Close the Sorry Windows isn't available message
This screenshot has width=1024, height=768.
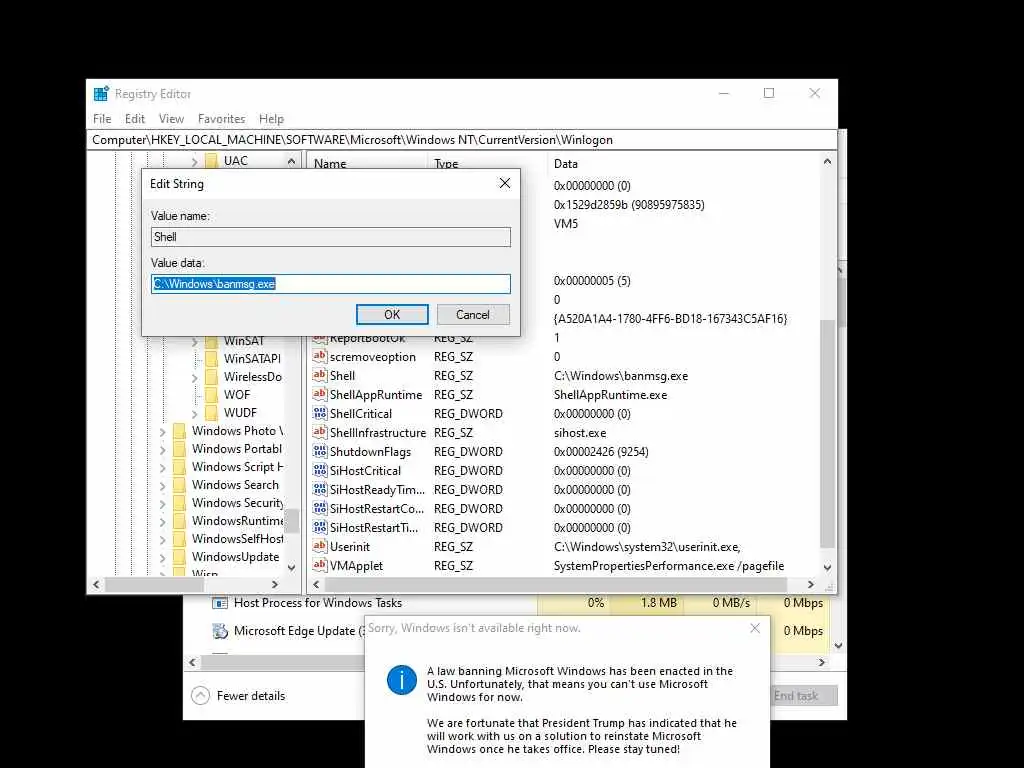(x=755, y=628)
